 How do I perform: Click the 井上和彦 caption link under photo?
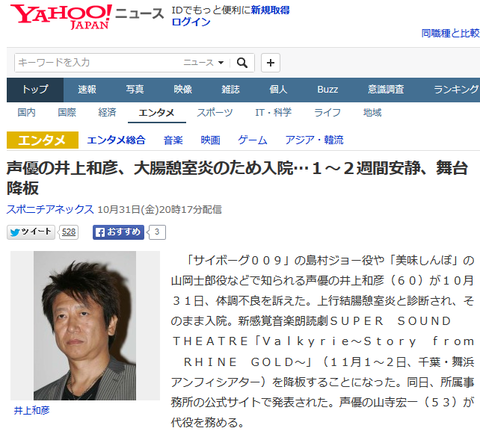32,410
